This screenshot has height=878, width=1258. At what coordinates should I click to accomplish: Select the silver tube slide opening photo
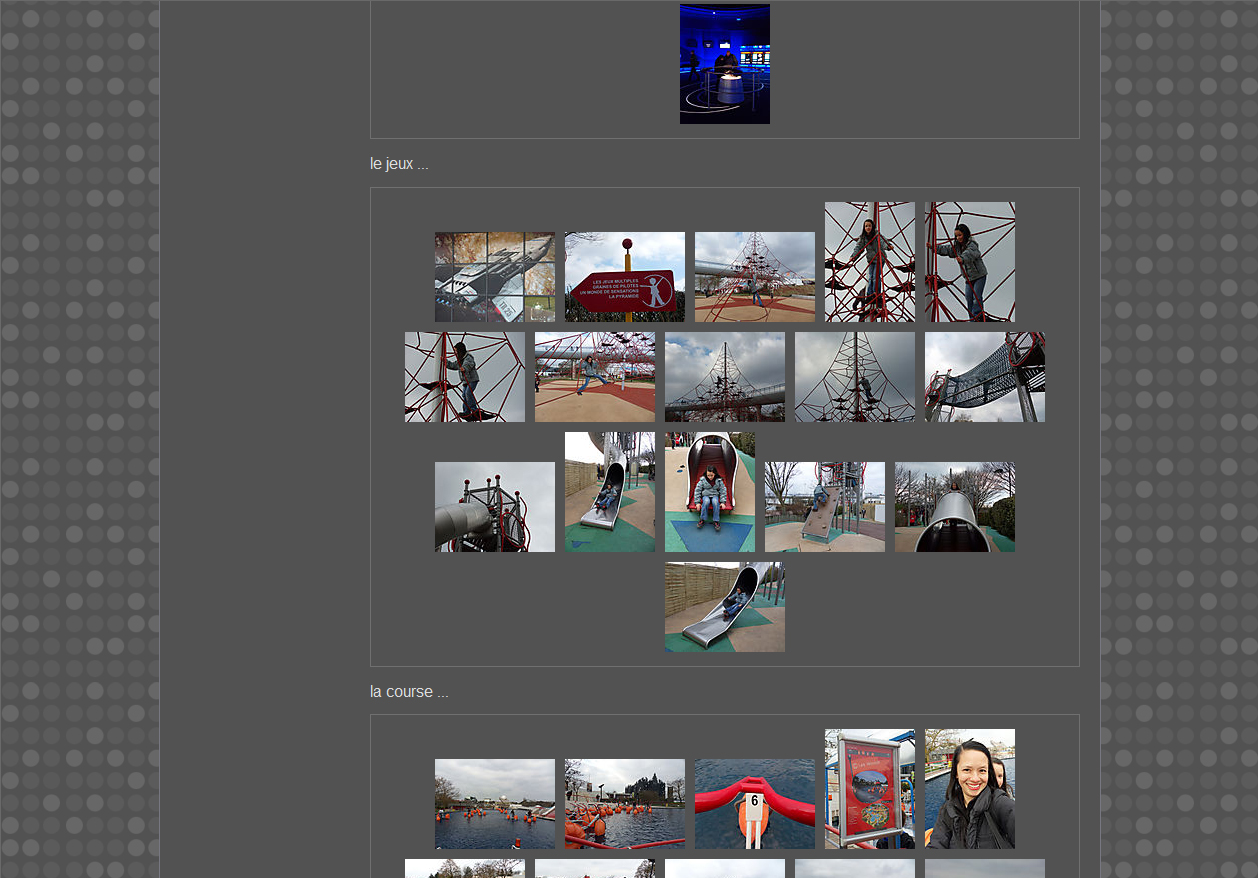coord(954,507)
